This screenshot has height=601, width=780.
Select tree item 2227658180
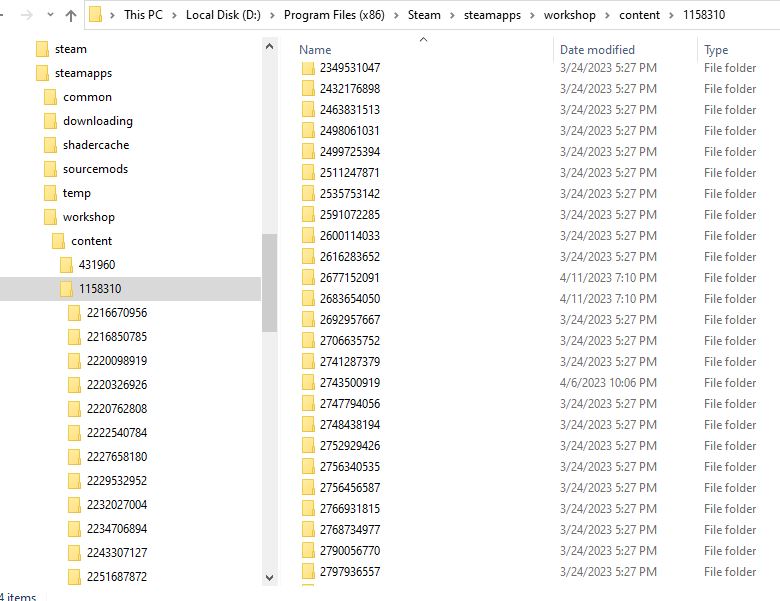pos(116,456)
